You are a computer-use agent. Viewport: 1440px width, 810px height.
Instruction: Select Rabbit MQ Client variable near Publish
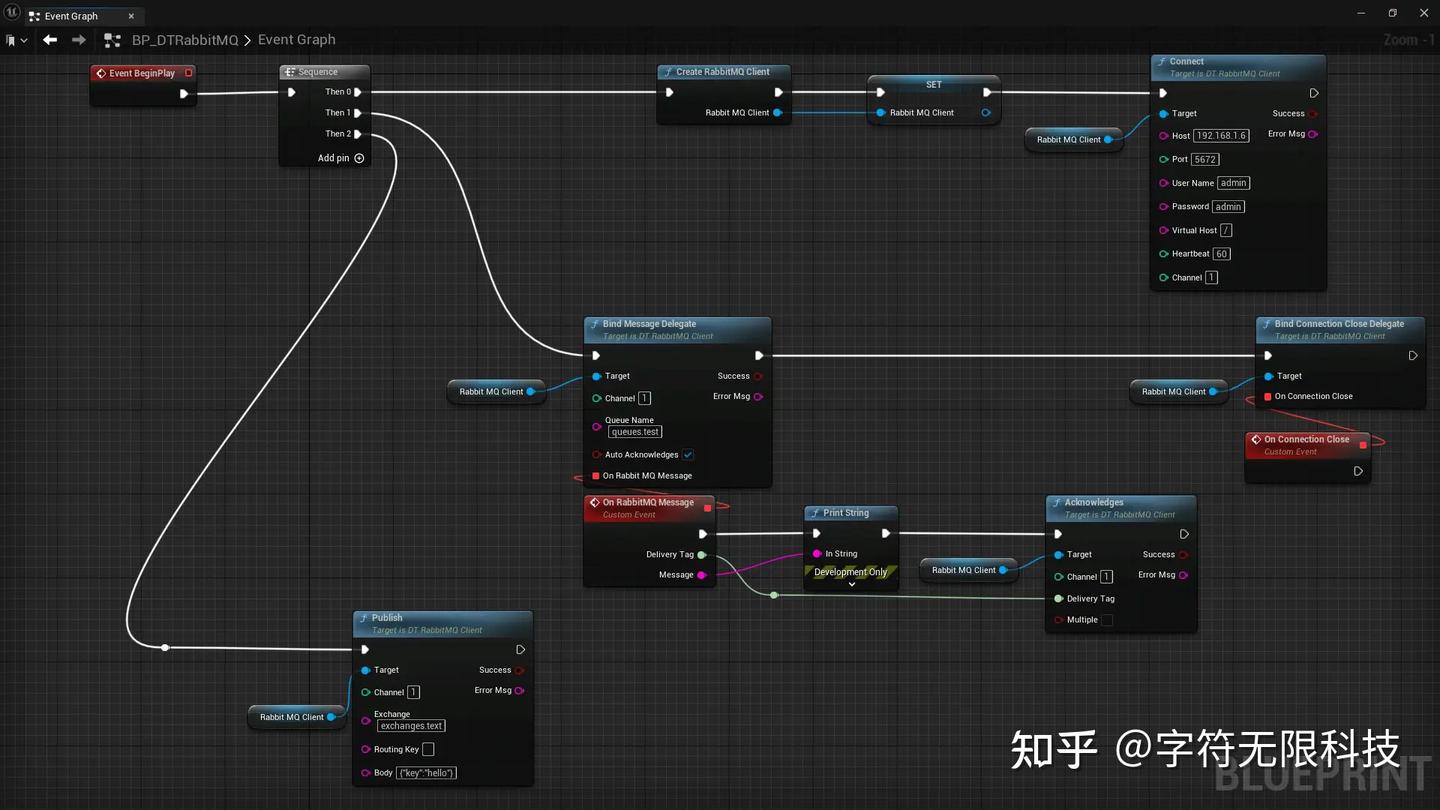297,717
